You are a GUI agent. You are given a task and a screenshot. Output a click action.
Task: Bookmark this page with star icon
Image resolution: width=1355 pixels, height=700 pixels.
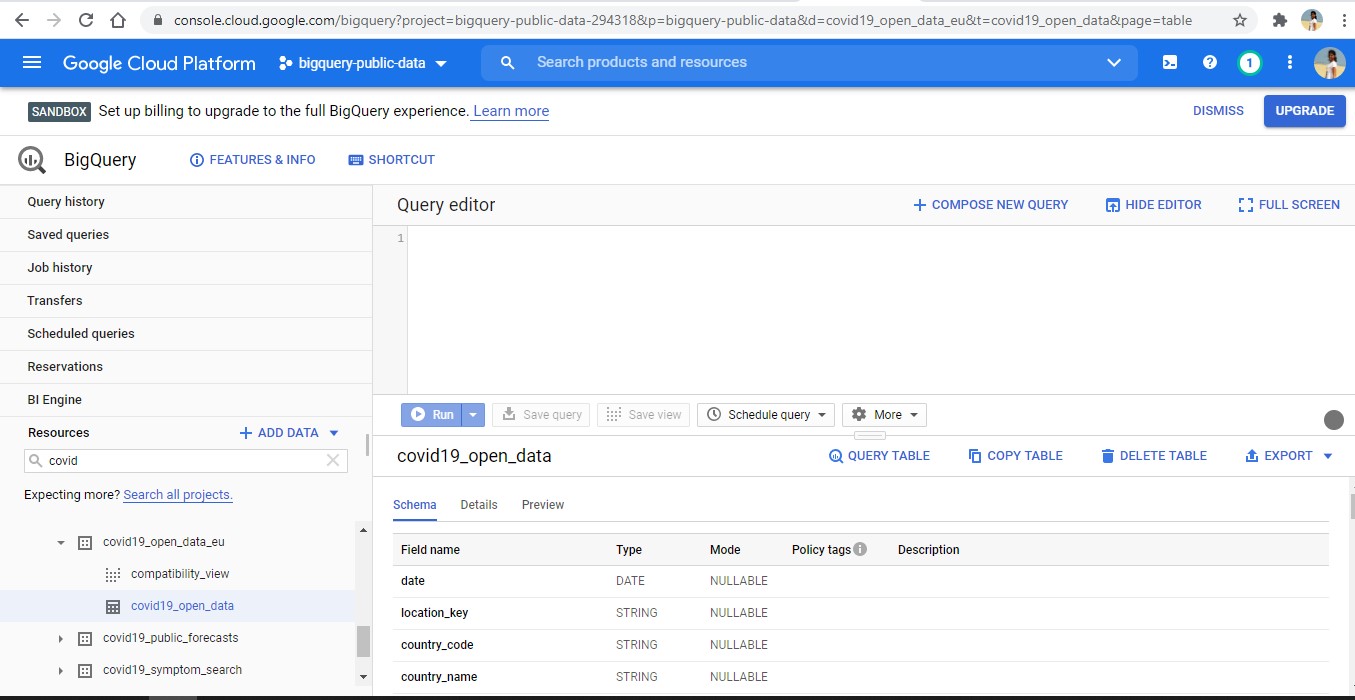1240,20
